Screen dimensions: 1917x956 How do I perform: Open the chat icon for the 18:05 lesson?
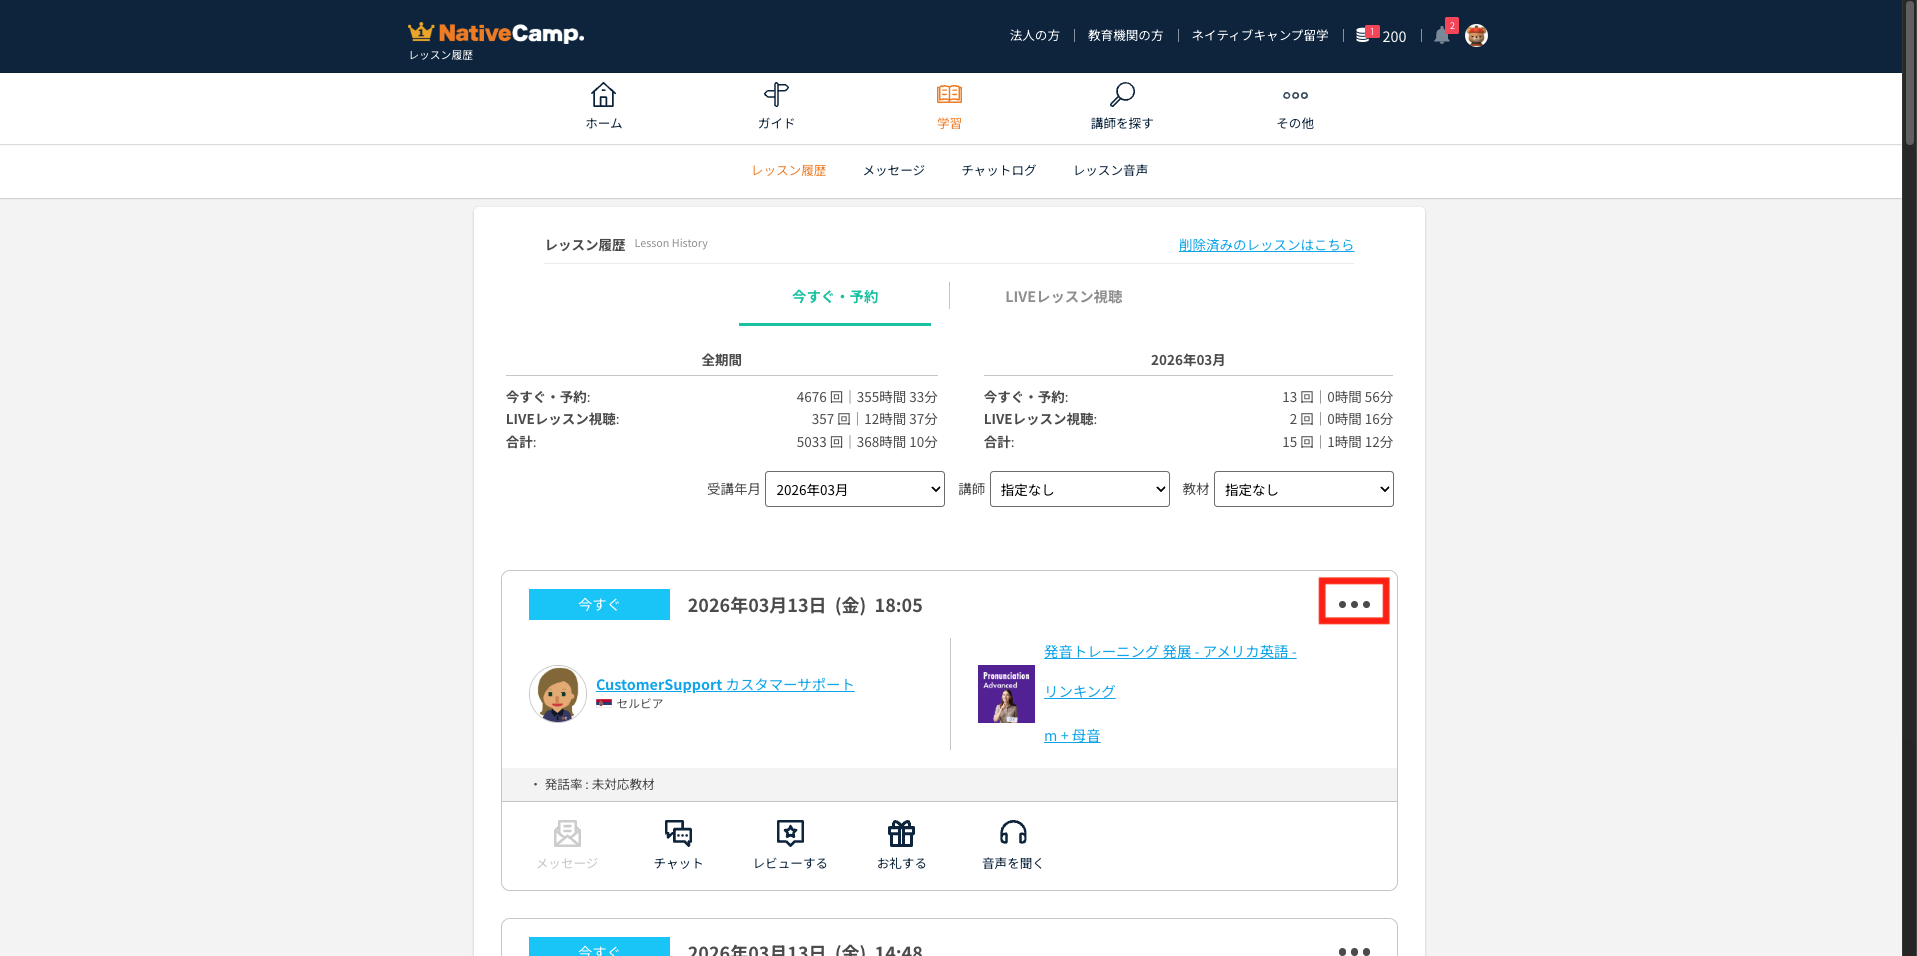(x=678, y=834)
